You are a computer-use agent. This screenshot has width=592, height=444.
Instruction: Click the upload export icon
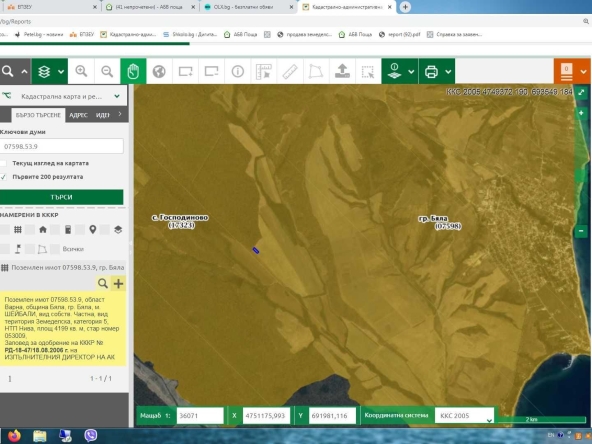click(342, 71)
